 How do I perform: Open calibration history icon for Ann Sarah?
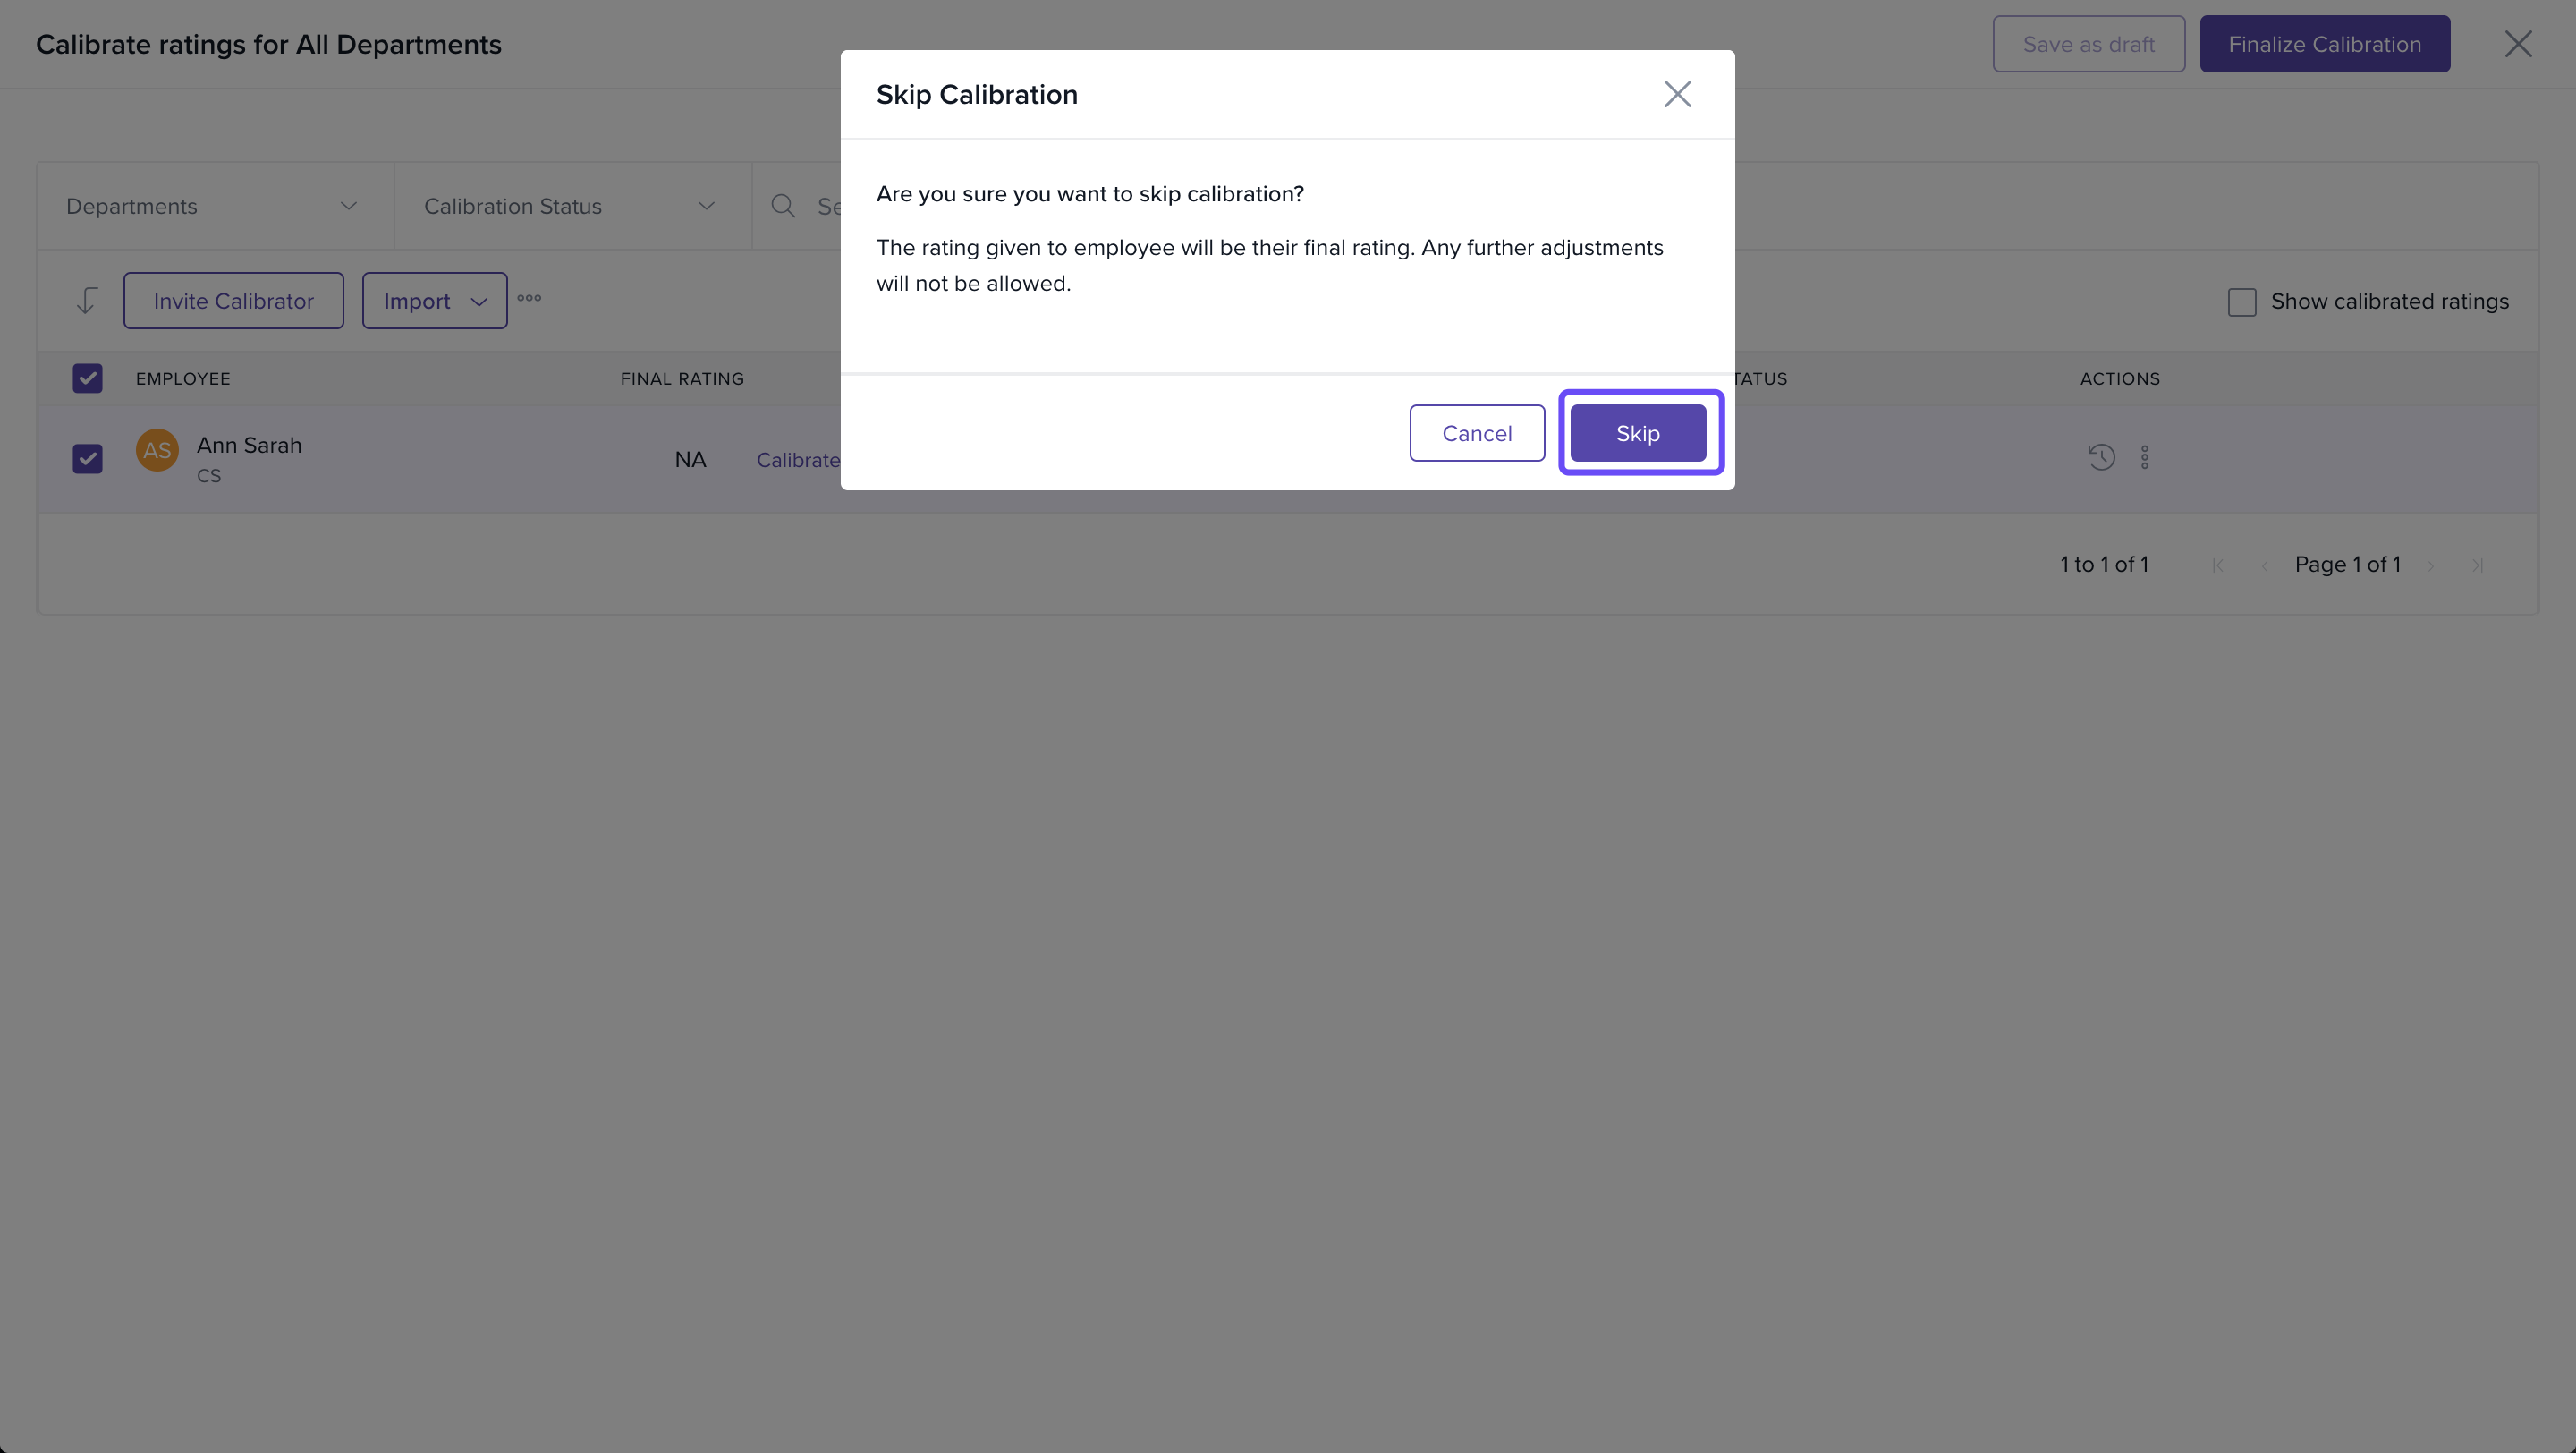pos(2101,457)
